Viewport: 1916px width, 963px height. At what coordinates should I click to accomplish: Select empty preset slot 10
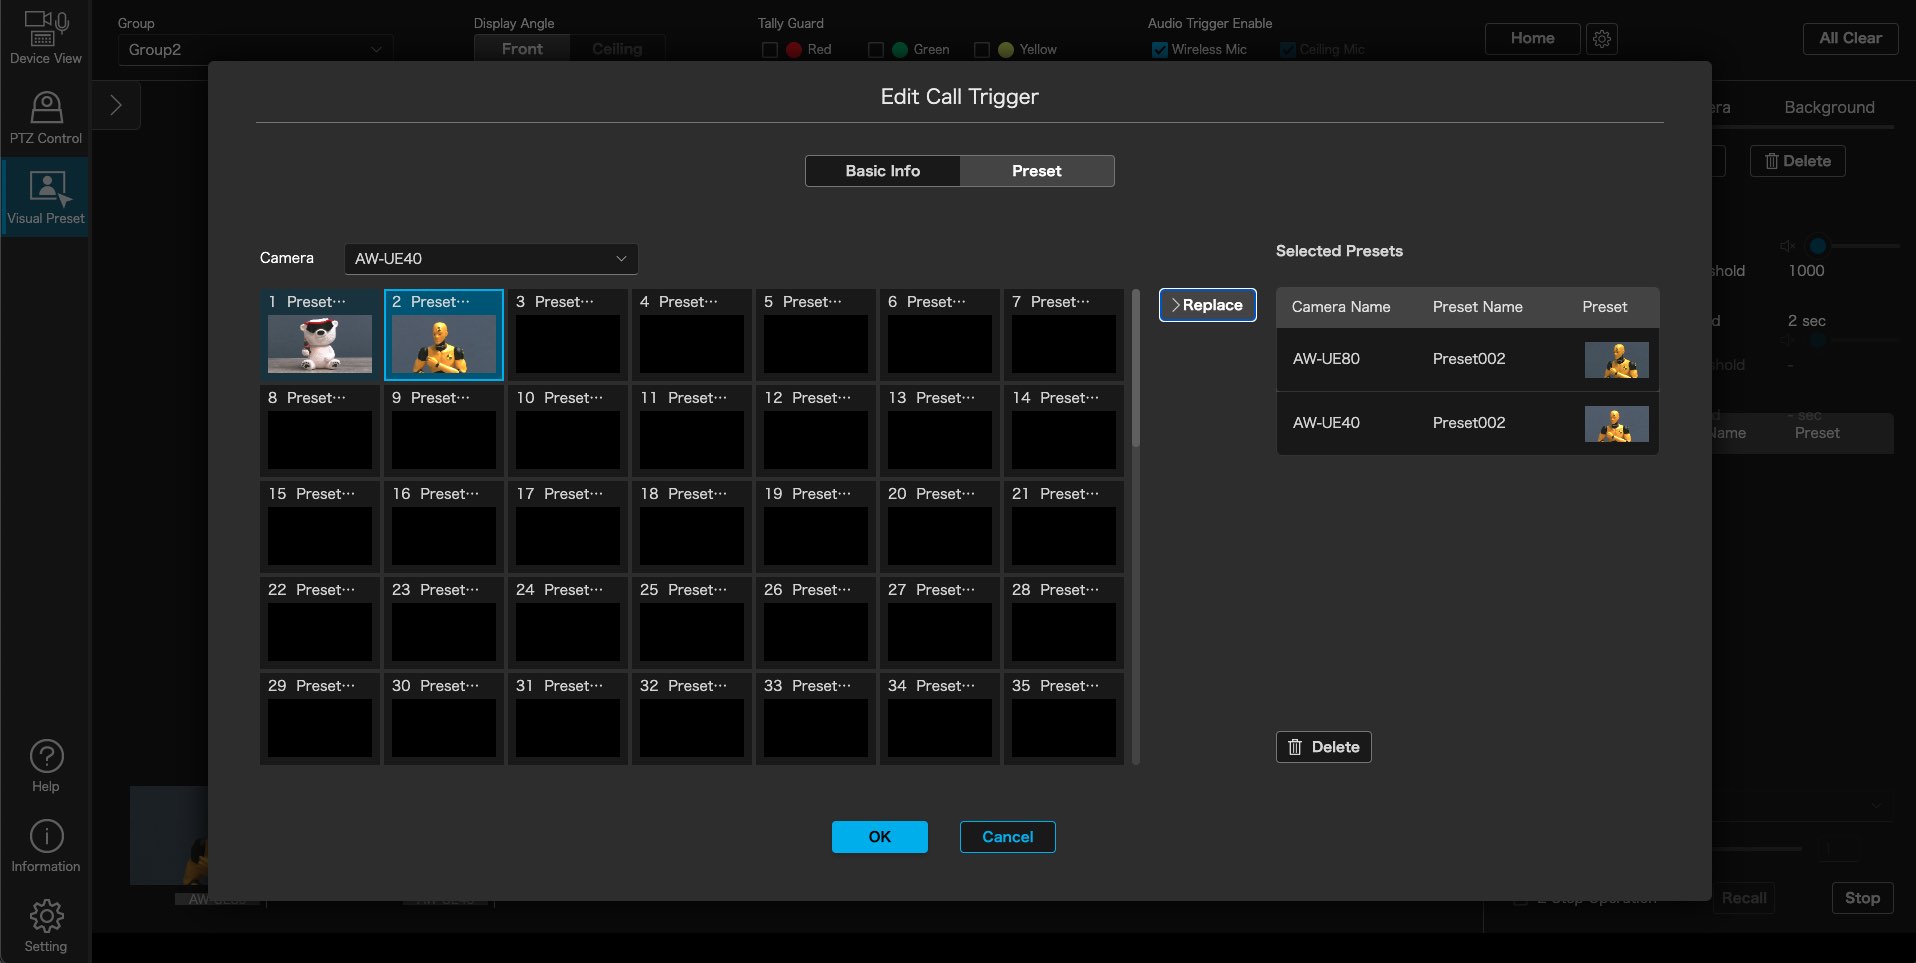(x=568, y=431)
